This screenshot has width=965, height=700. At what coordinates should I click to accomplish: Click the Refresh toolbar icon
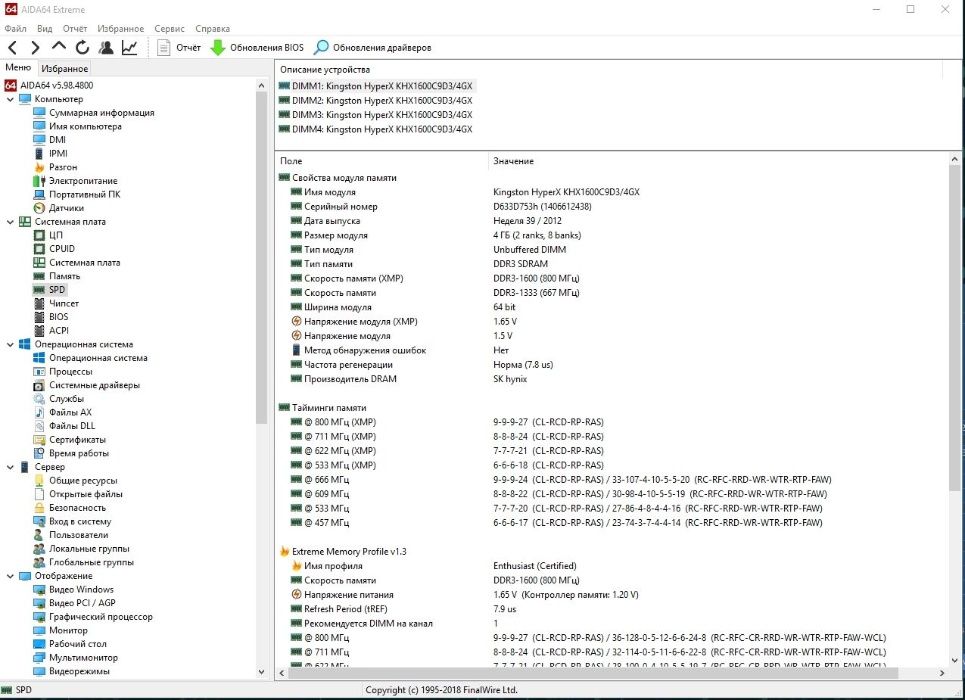coord(82,47)
